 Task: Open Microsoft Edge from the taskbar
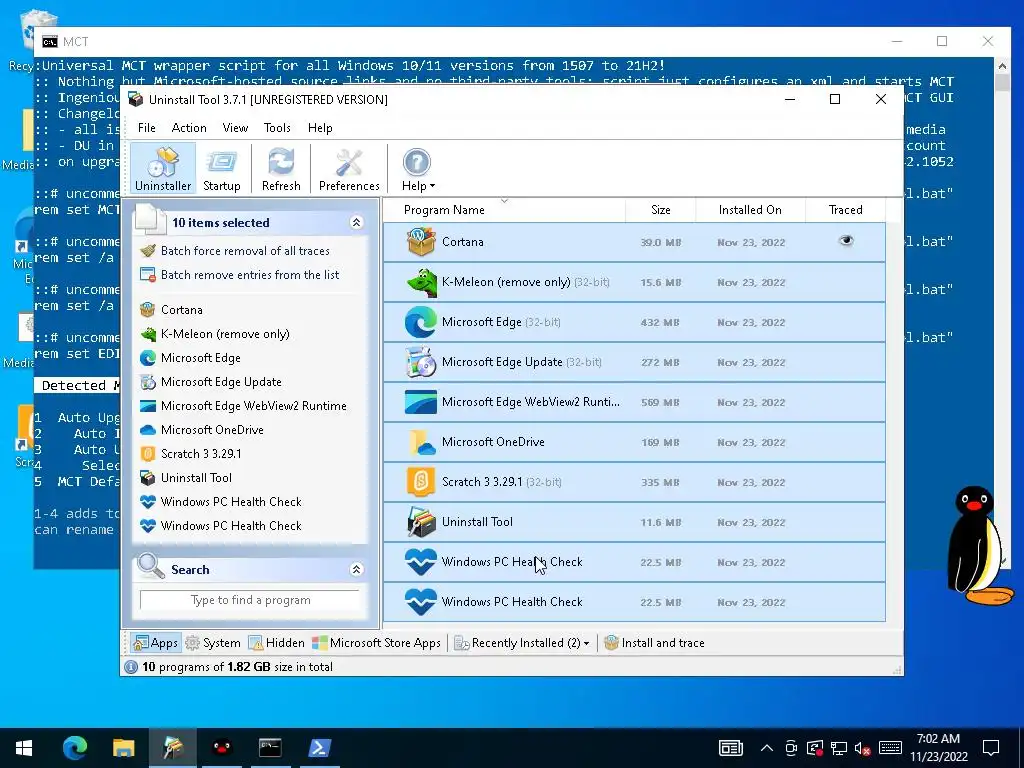pos(74,748)
